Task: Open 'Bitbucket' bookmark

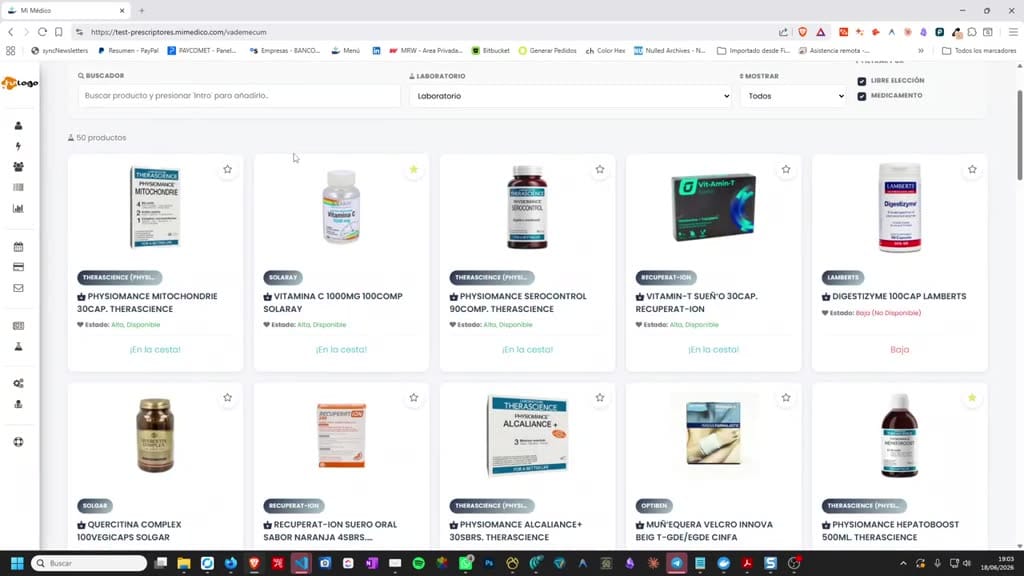Action: 490,50
